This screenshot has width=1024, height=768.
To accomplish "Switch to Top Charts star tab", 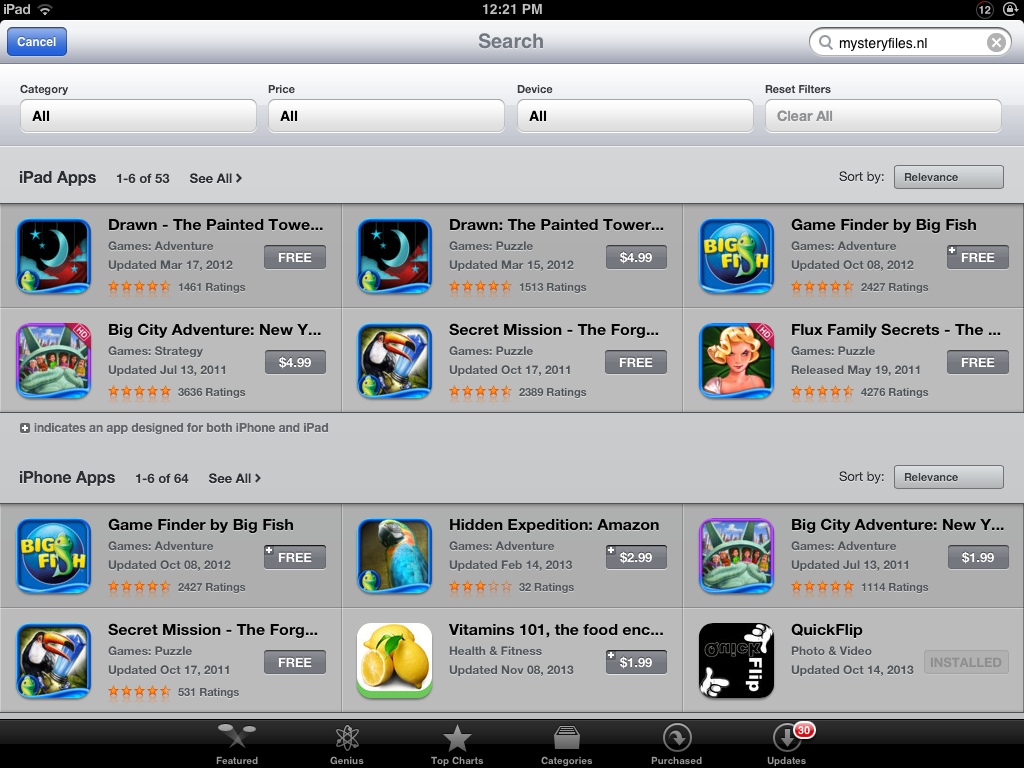I will tap(456, 744).
